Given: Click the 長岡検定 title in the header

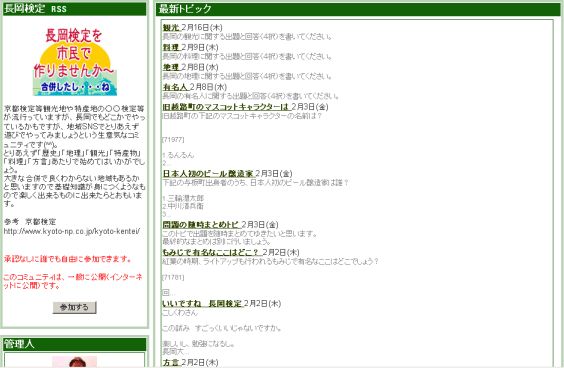Looking at the screenshot, I should 25,9.
